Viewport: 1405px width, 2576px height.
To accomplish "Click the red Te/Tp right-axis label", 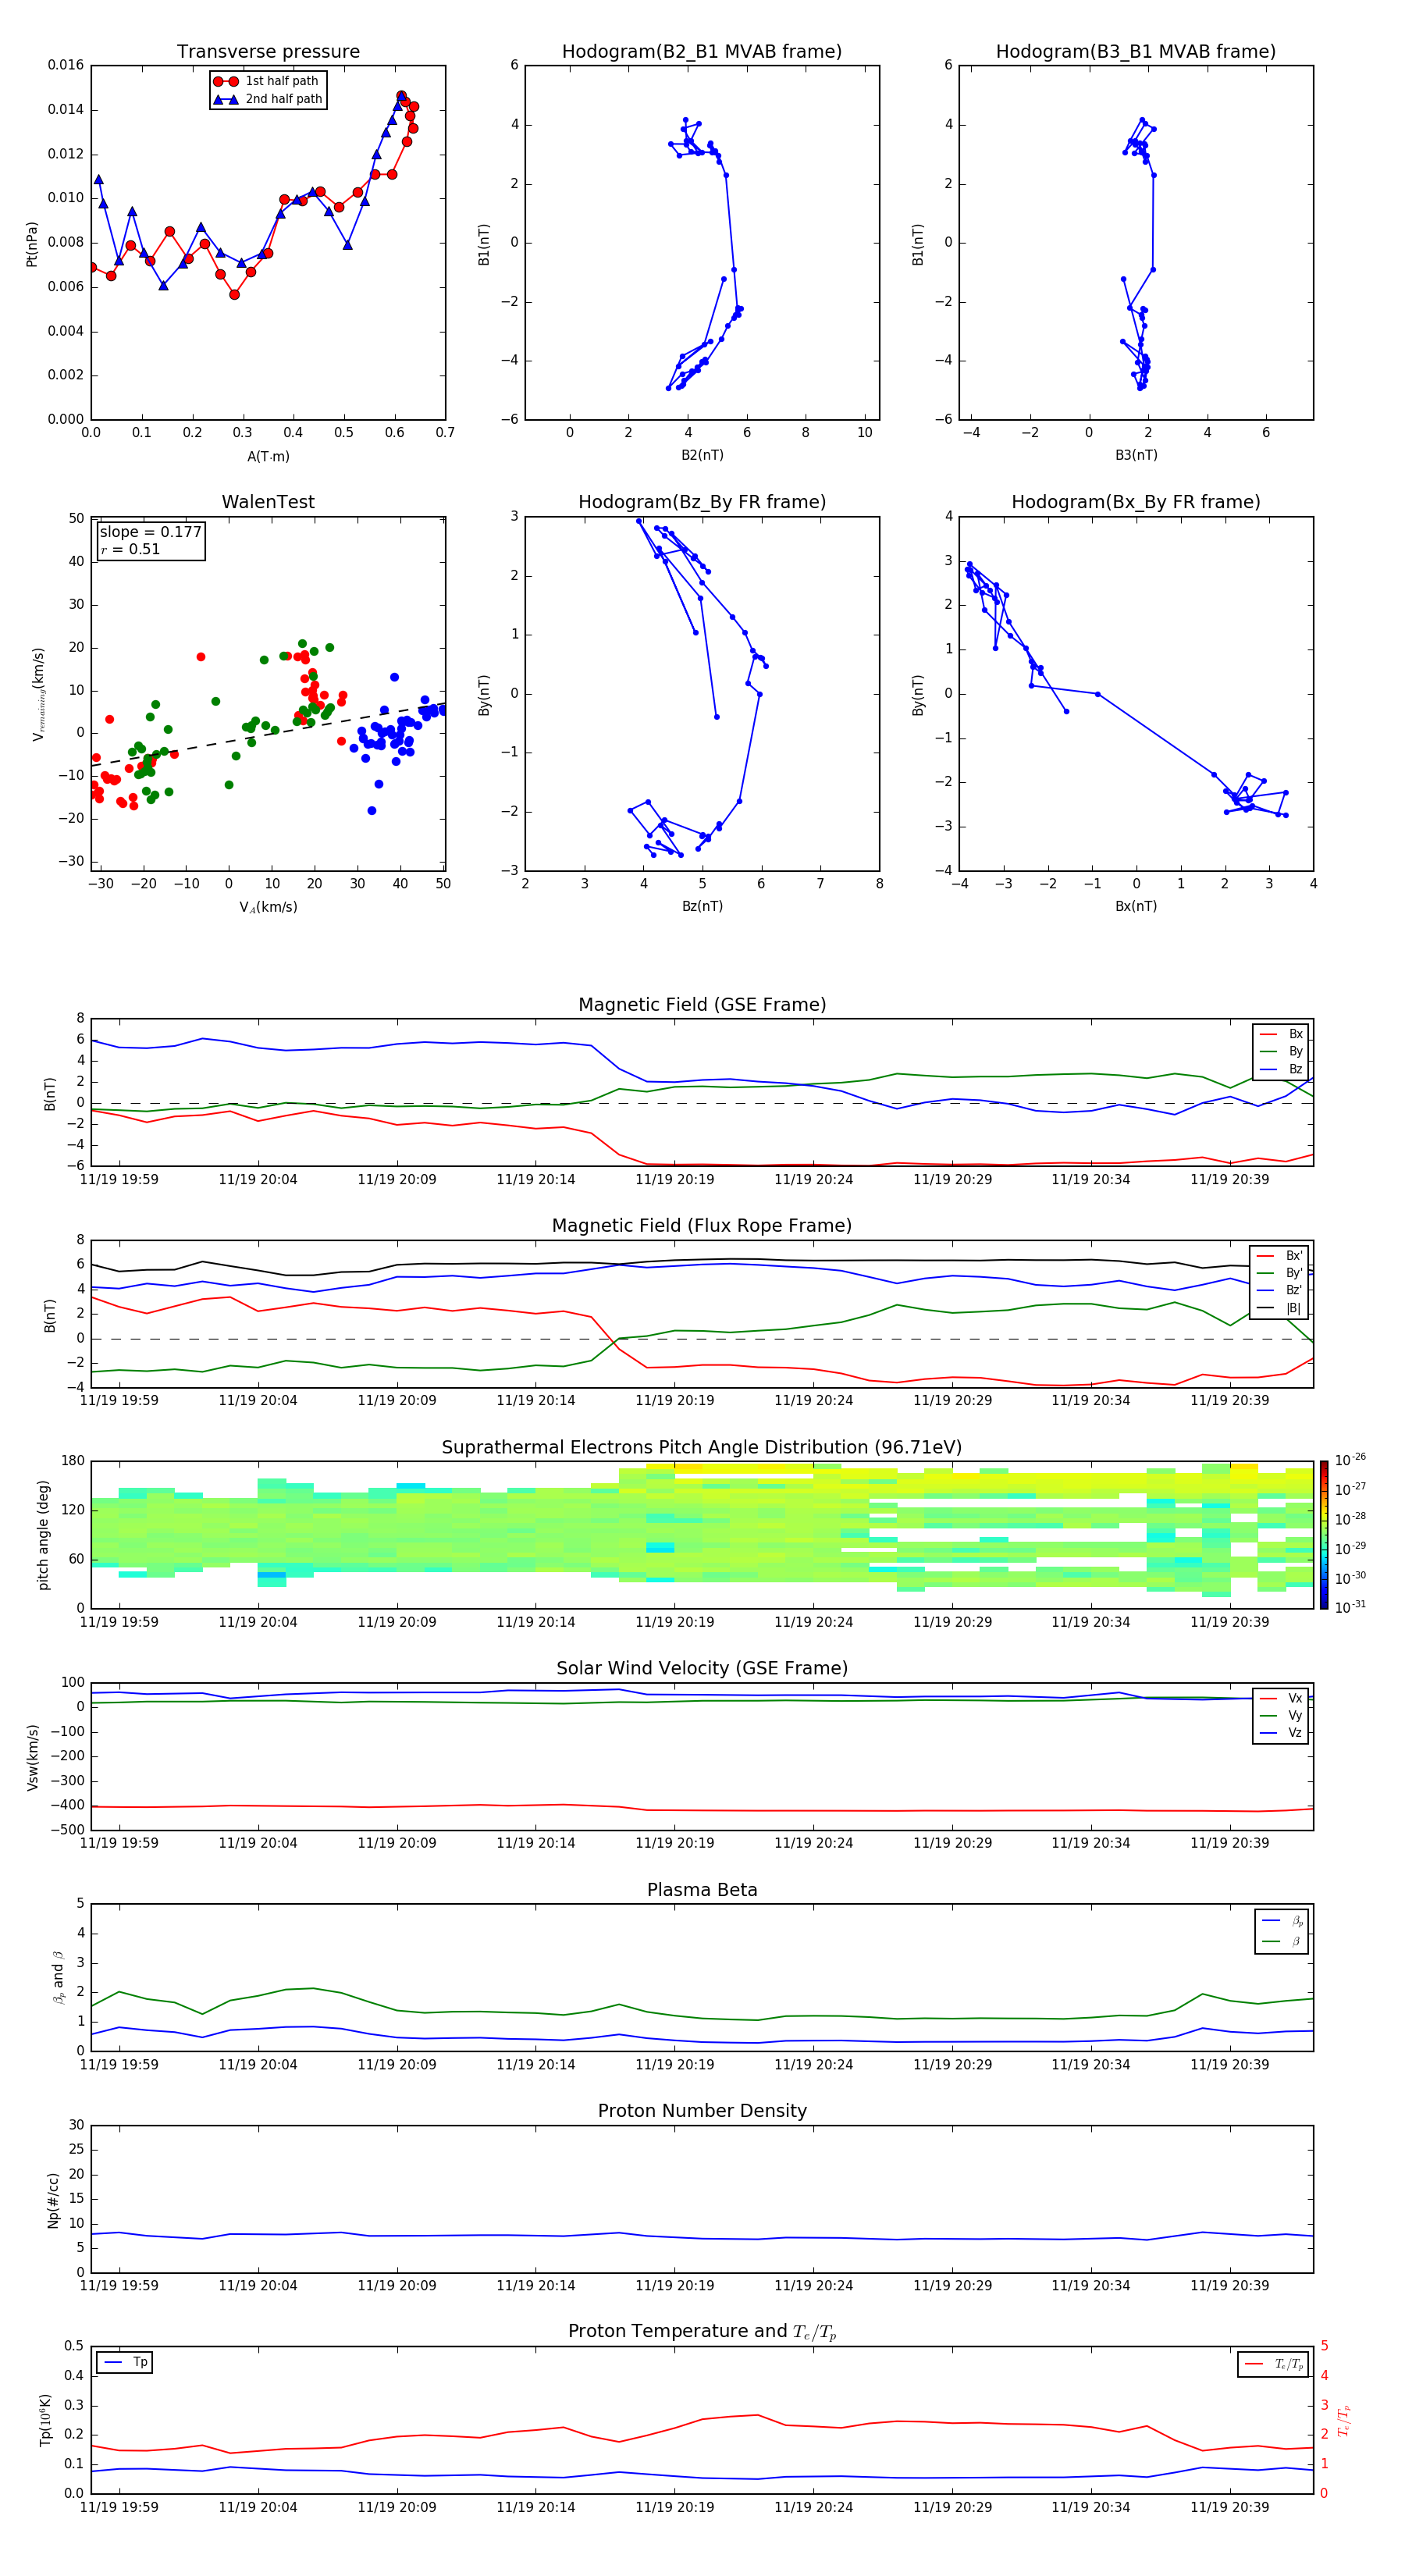I will (x=1344, y=2420).
